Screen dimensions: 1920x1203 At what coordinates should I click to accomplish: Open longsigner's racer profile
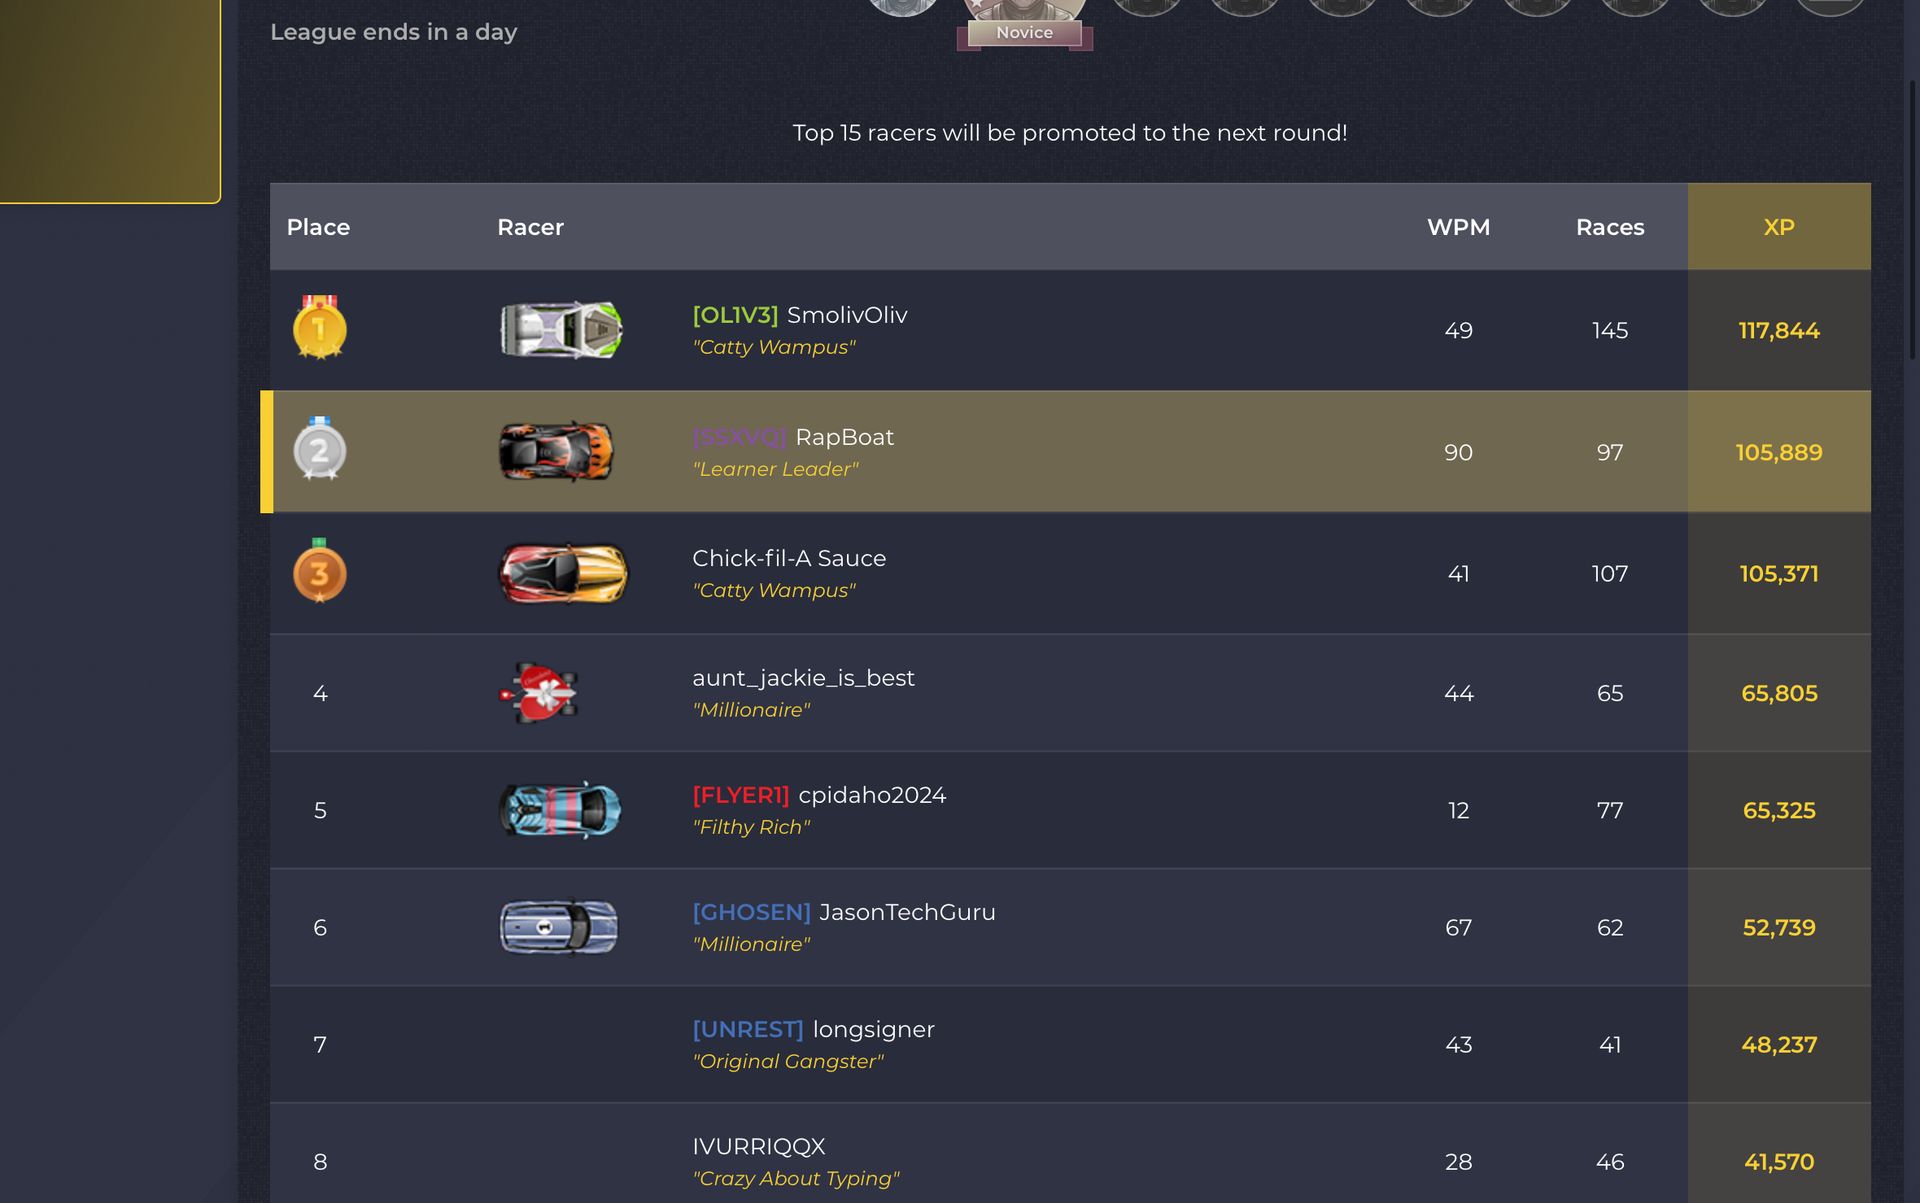click(873, 1029)
